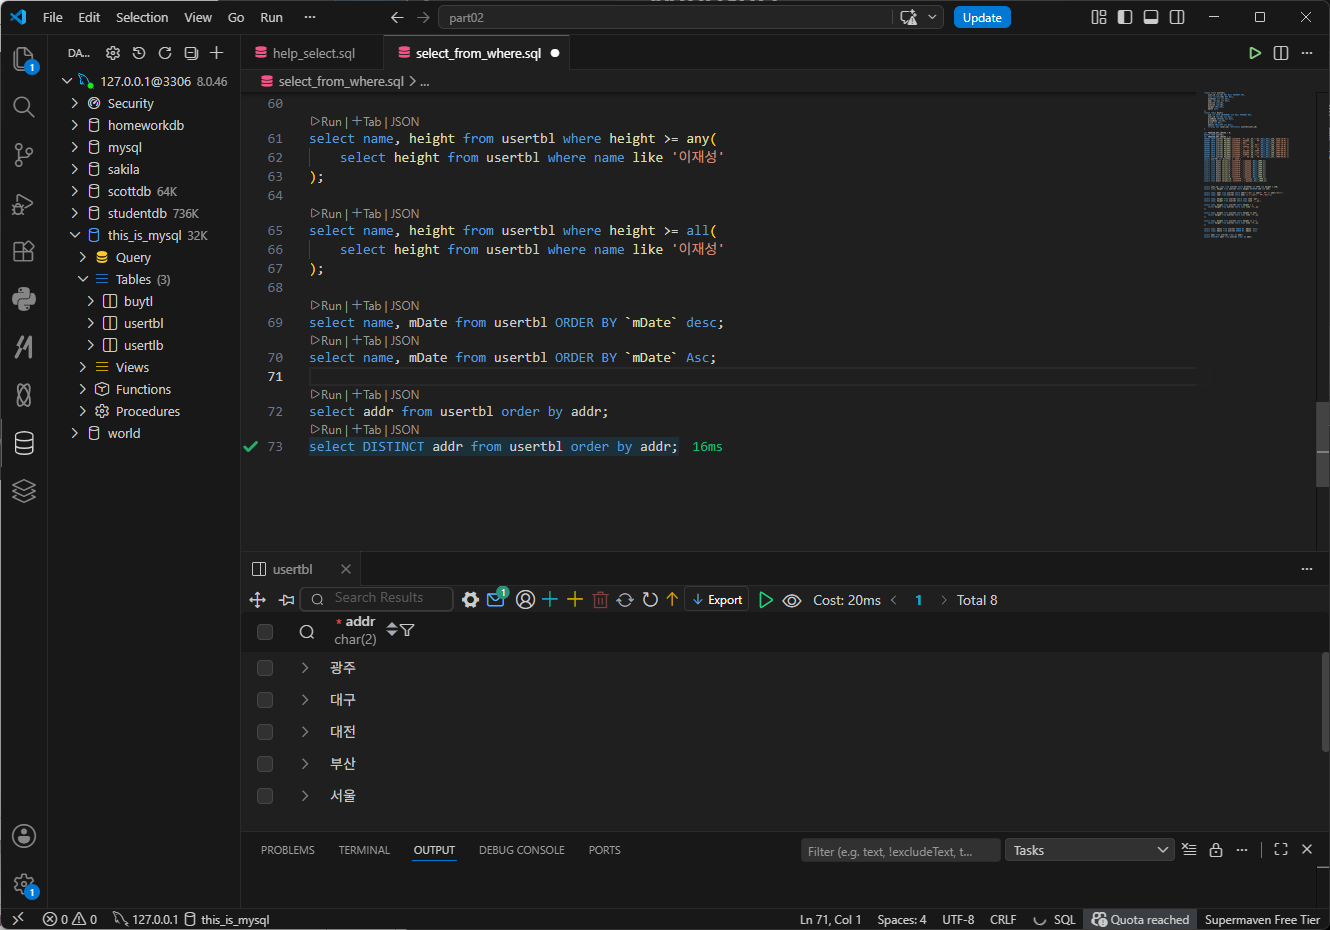1330x930 pixels.
Task: Collapse all nodes in database panel
Action: click(x=191, y=53)
